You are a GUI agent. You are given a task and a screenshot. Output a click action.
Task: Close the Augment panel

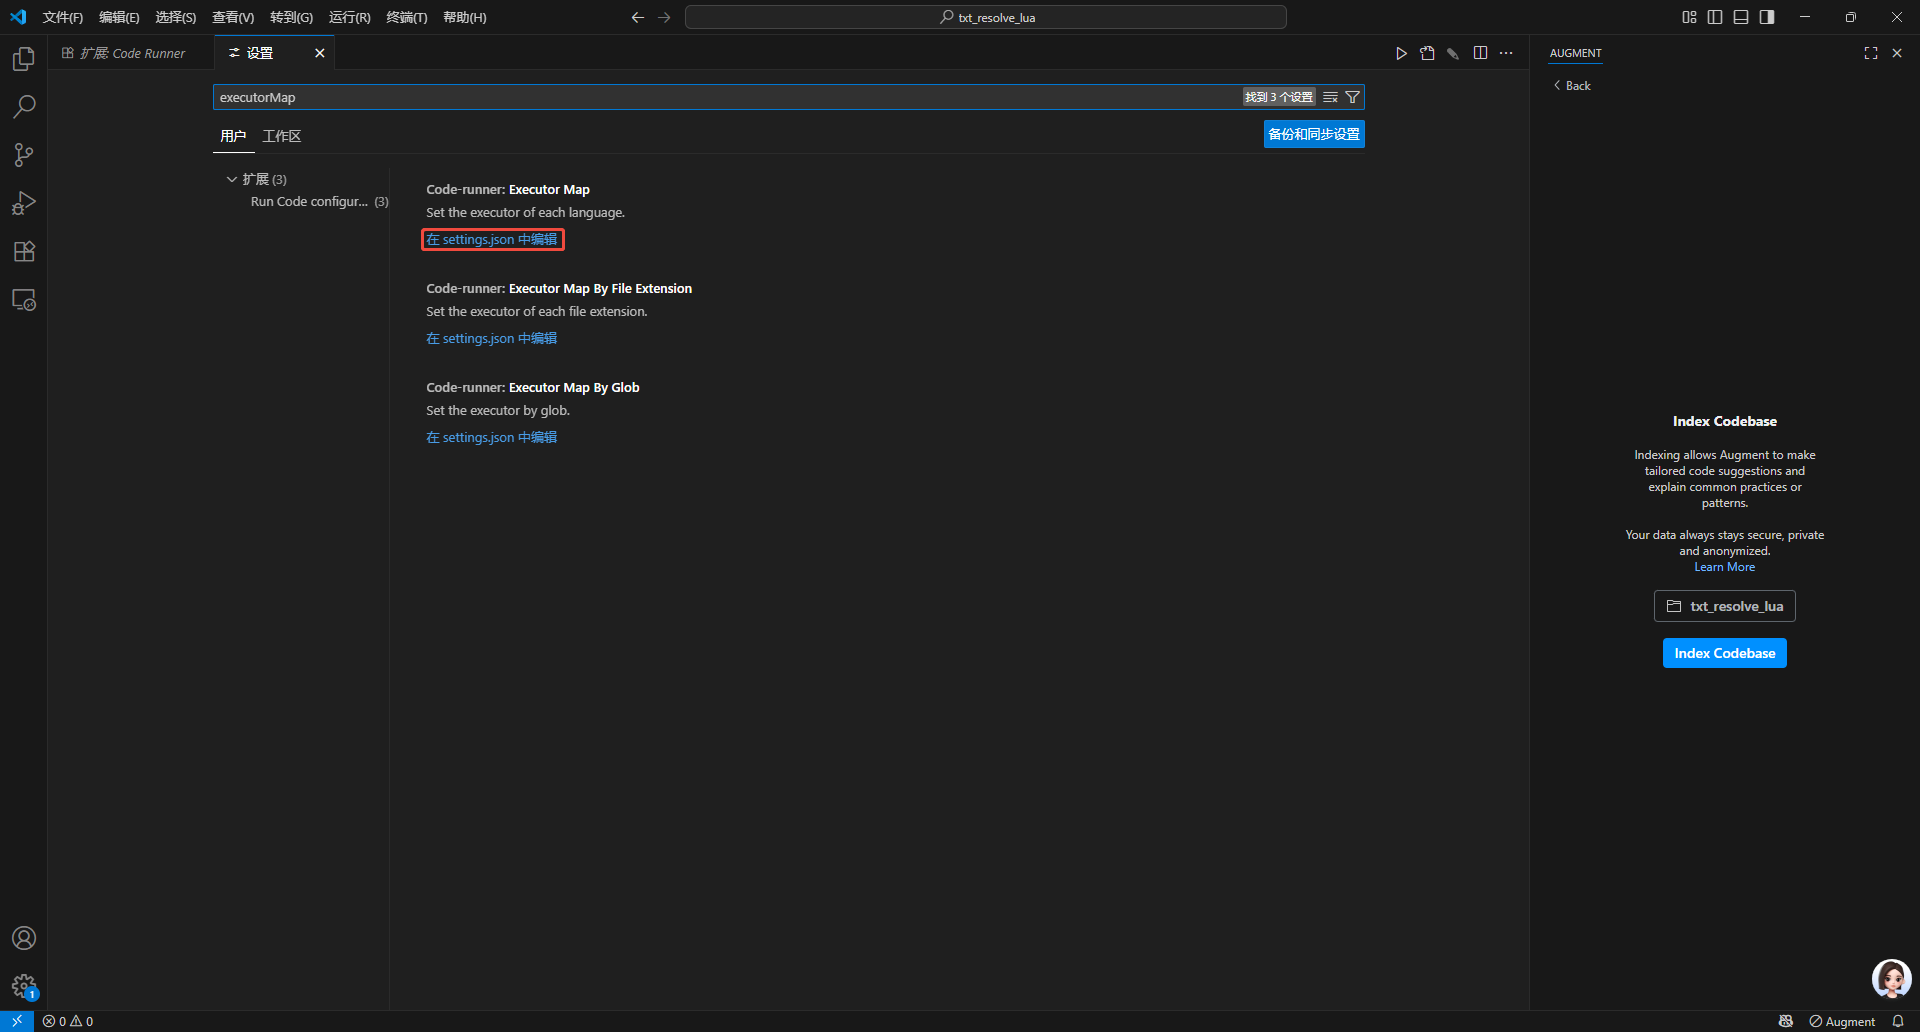(x=1897, y=53)
